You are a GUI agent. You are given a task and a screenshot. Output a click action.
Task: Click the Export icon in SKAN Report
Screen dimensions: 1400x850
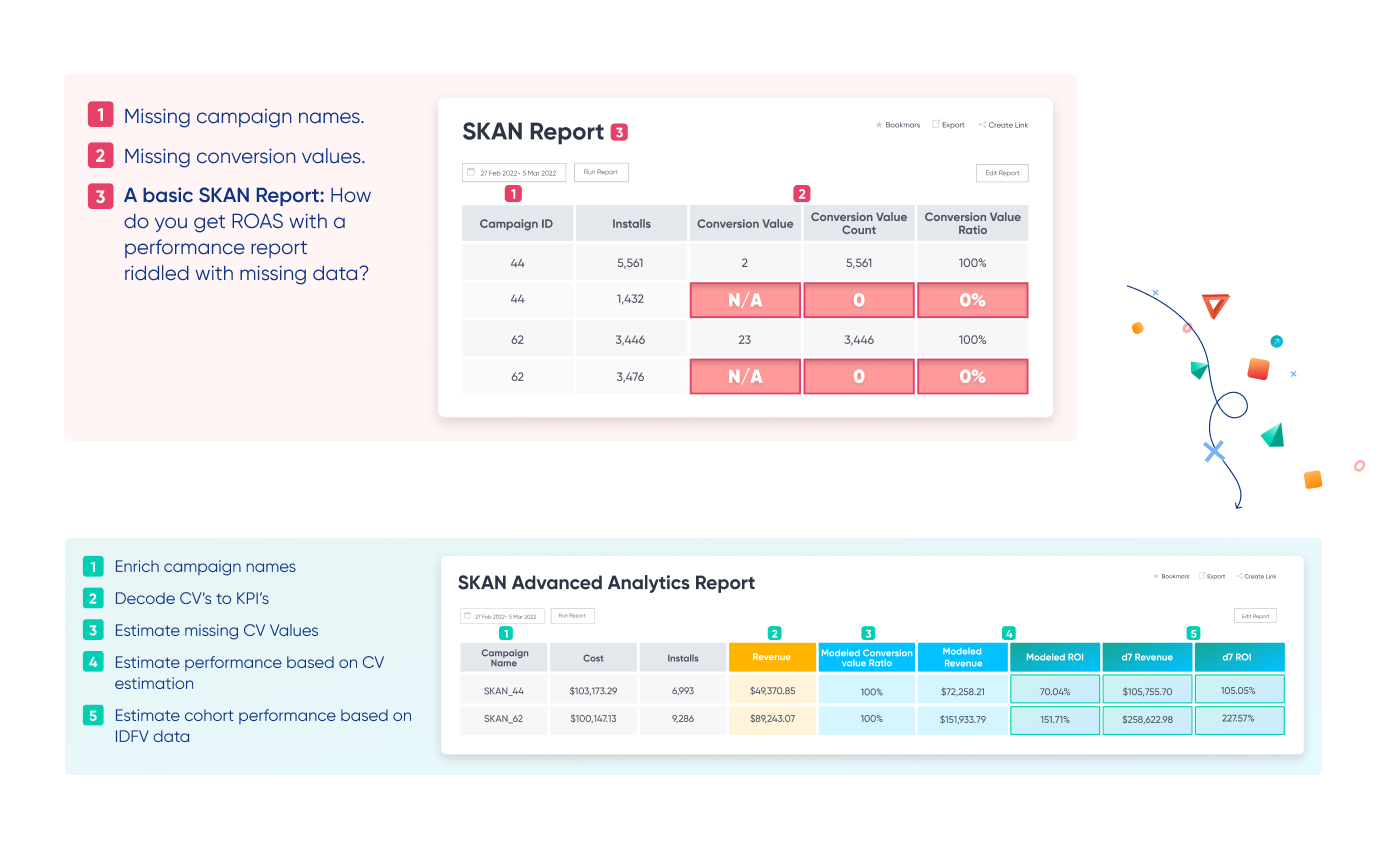pos(936,125)
